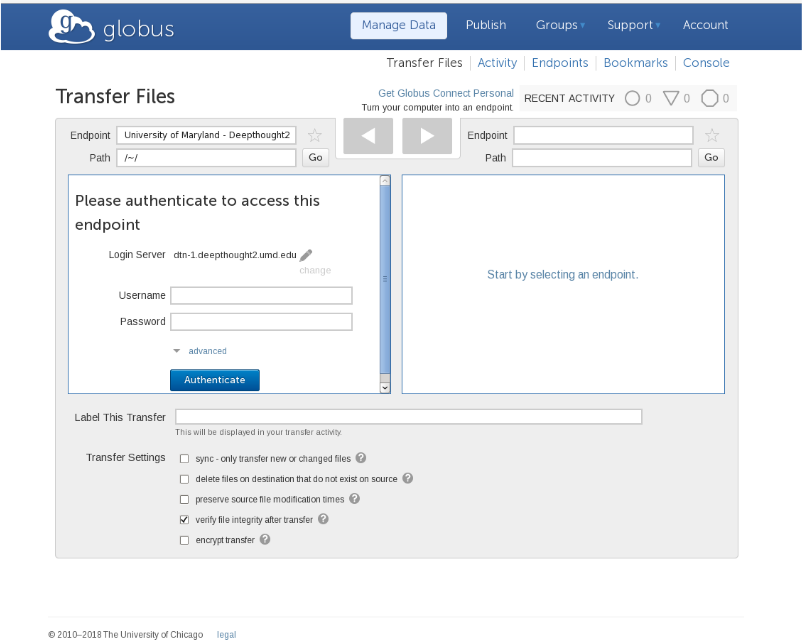Click the empty right Endpoint field
802x644 pixels.
point(604,135)
